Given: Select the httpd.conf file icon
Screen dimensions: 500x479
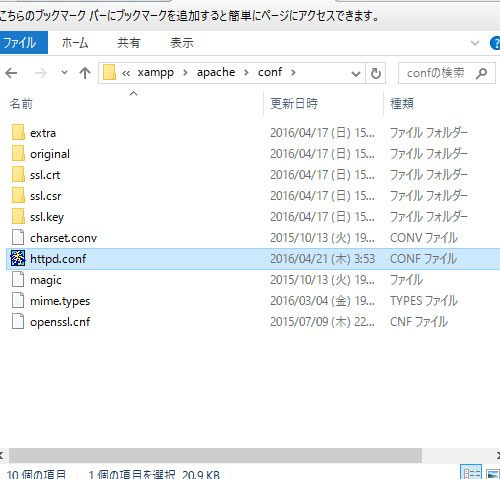Looking at the screenshot, I should pos(18,258).
